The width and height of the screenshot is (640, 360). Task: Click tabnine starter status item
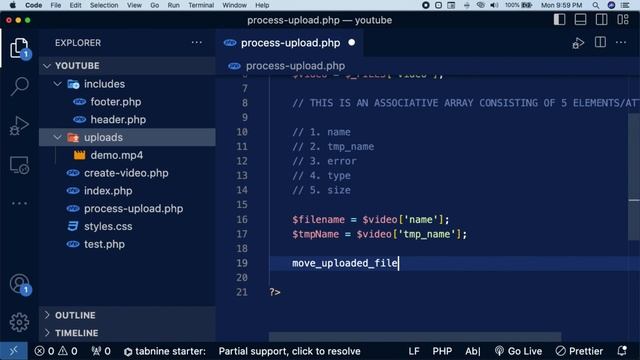click(164, 351)
